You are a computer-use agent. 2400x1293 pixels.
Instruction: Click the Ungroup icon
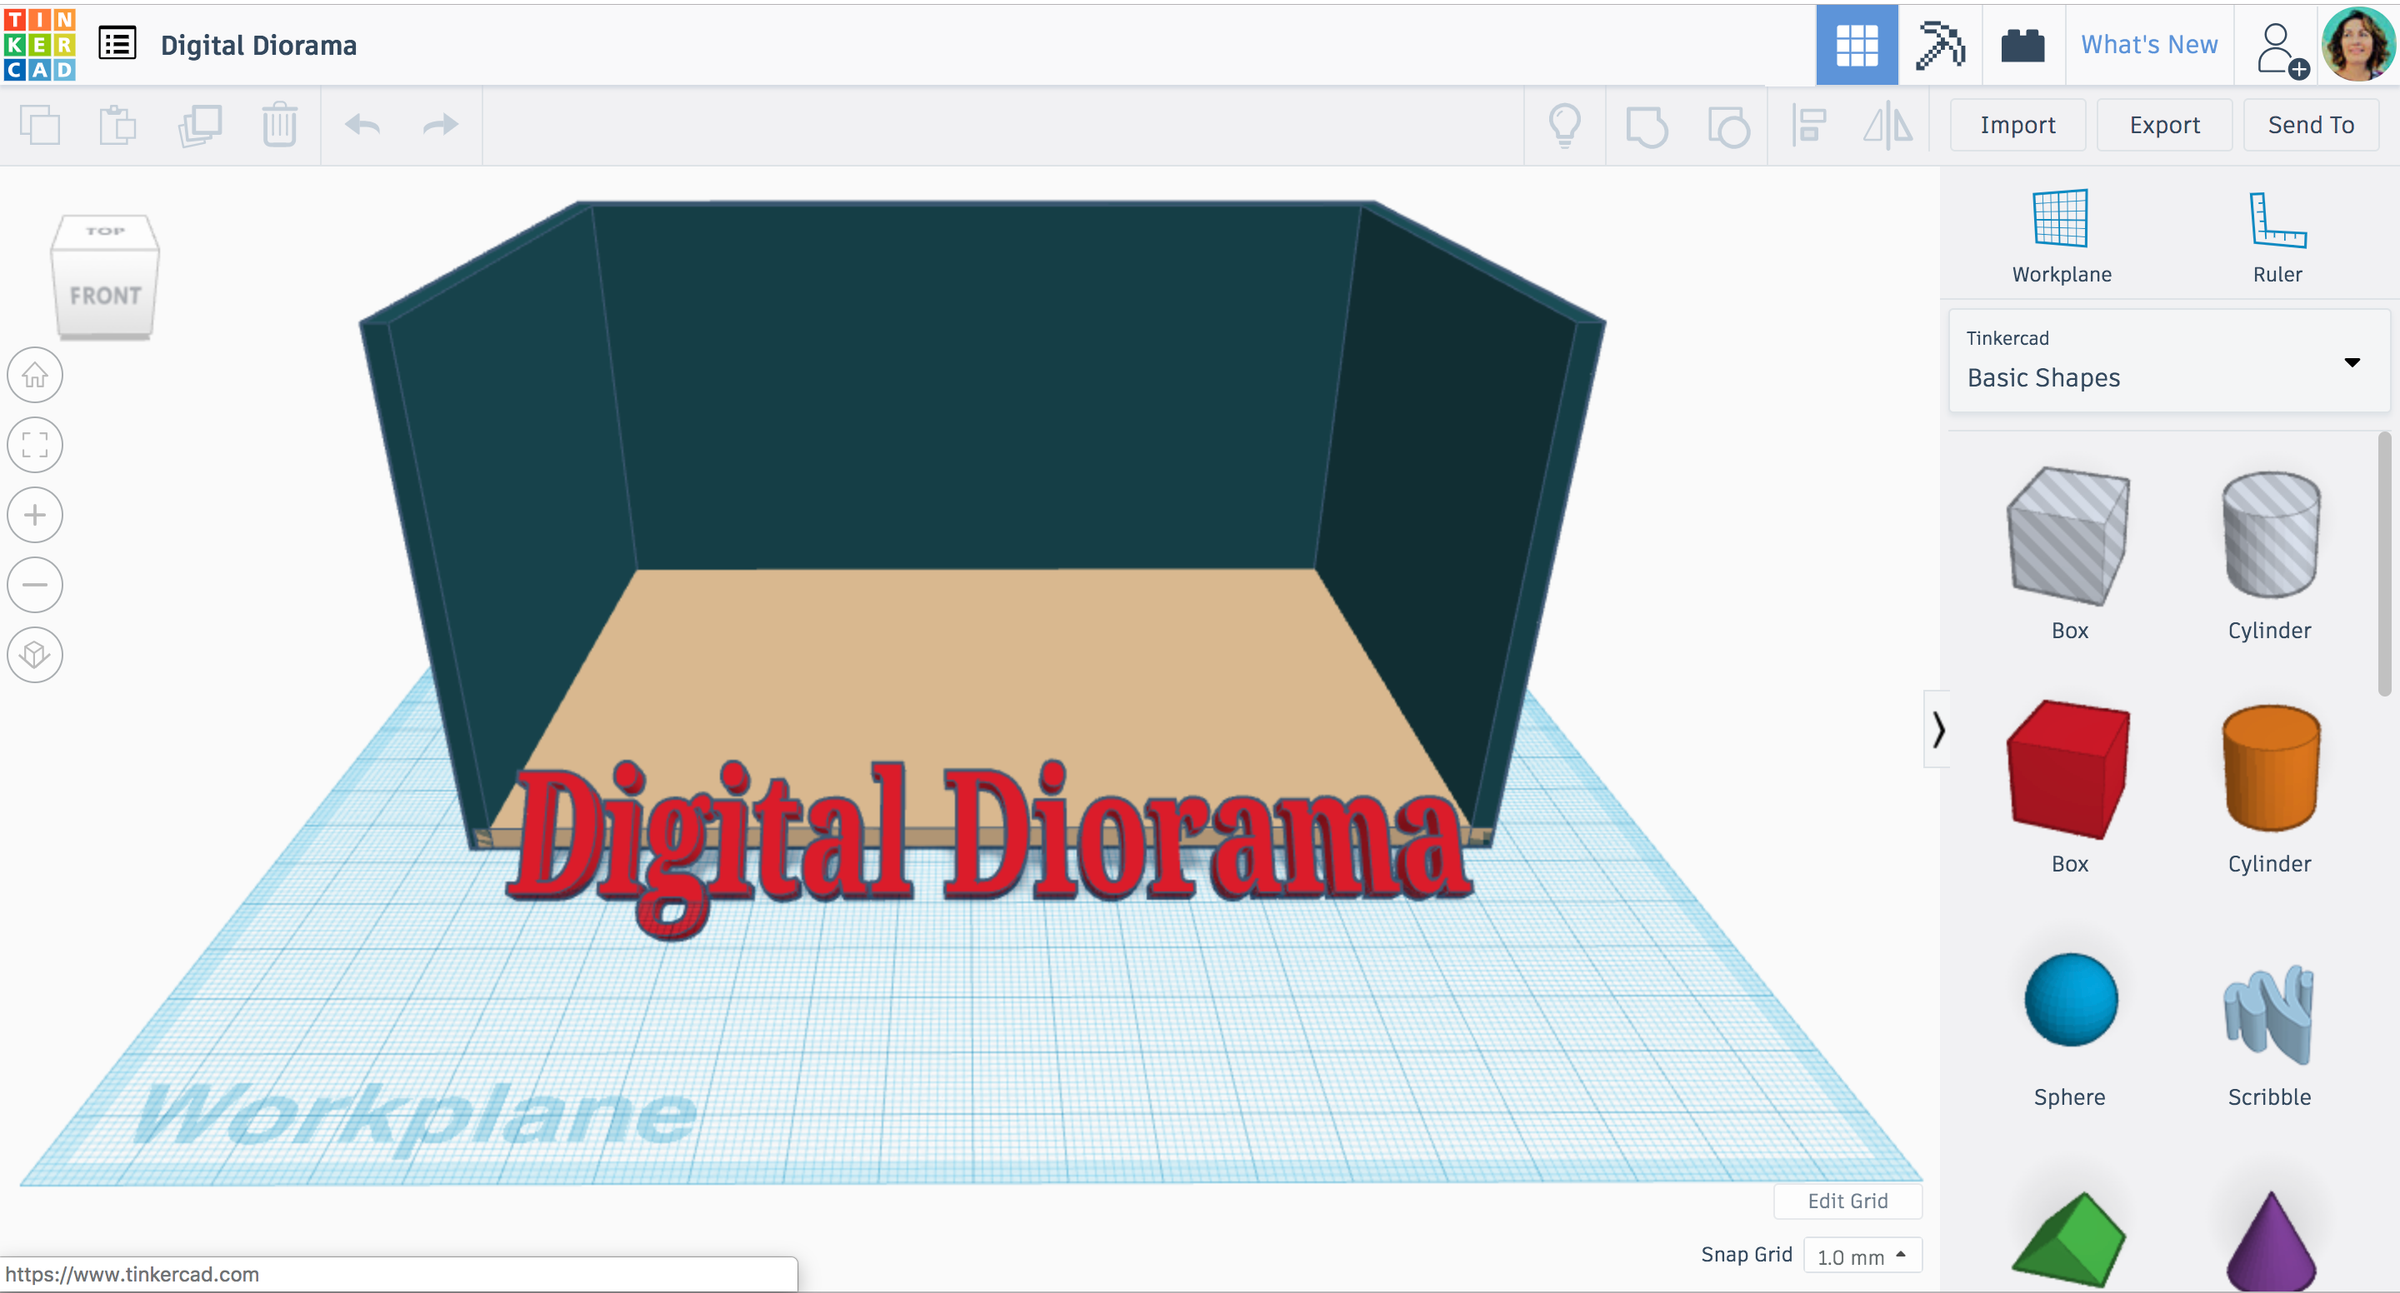point(1729,124)
